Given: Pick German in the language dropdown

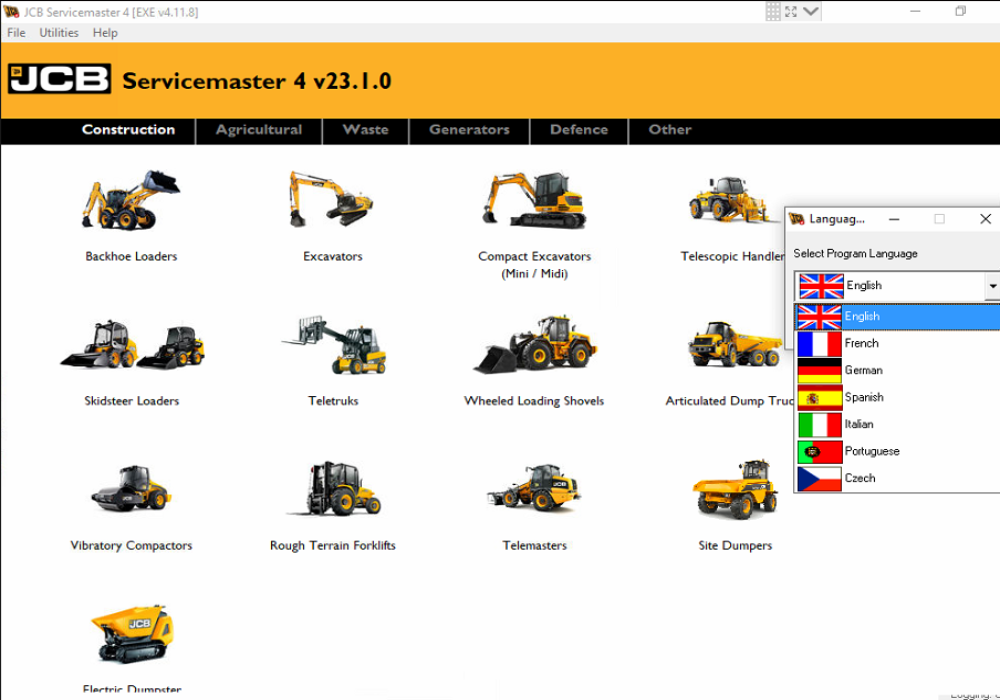Looking at the screenshot, I should [x=863, y=370].
